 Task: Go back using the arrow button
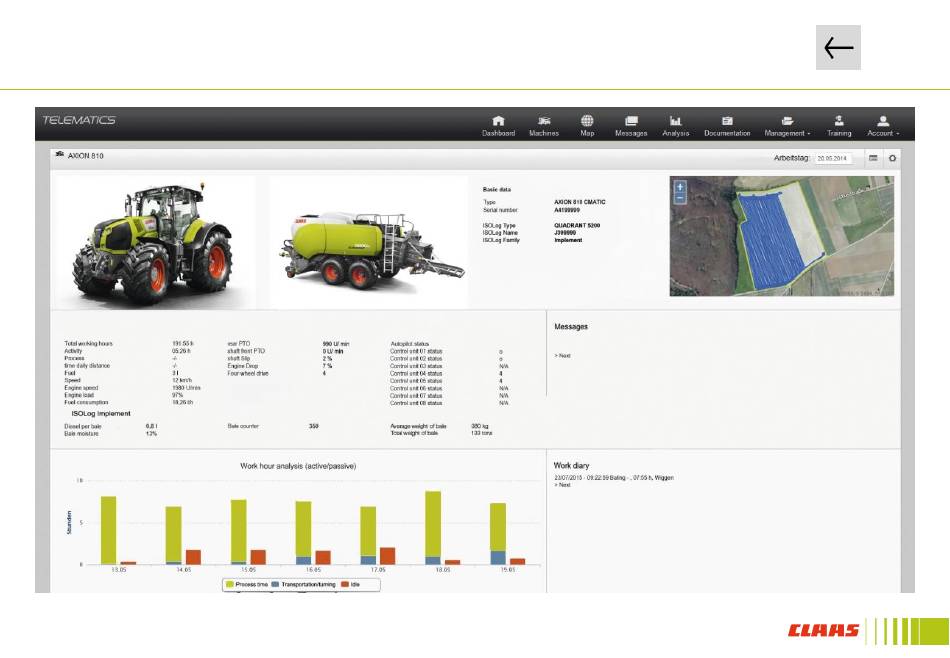pos(838,47)
